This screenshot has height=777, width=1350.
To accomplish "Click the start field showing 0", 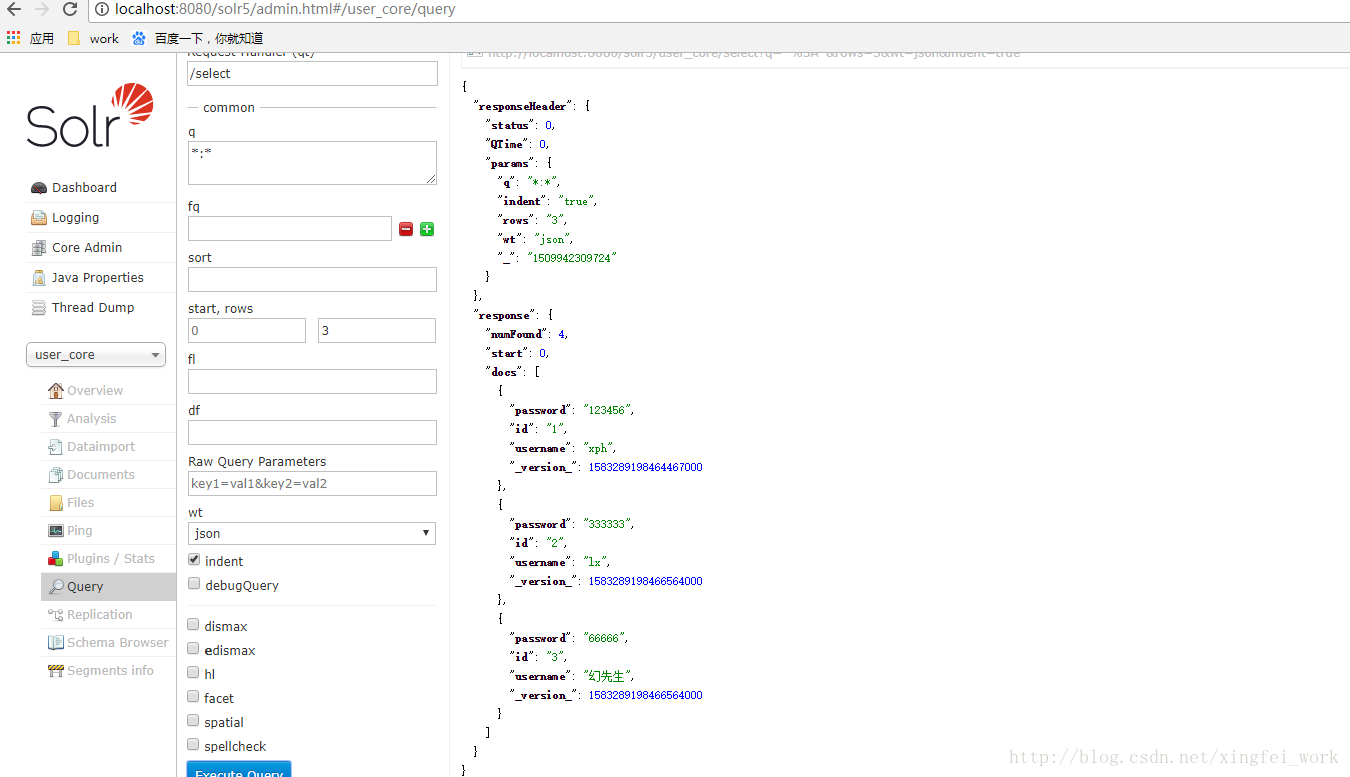I will coord(247,330).
